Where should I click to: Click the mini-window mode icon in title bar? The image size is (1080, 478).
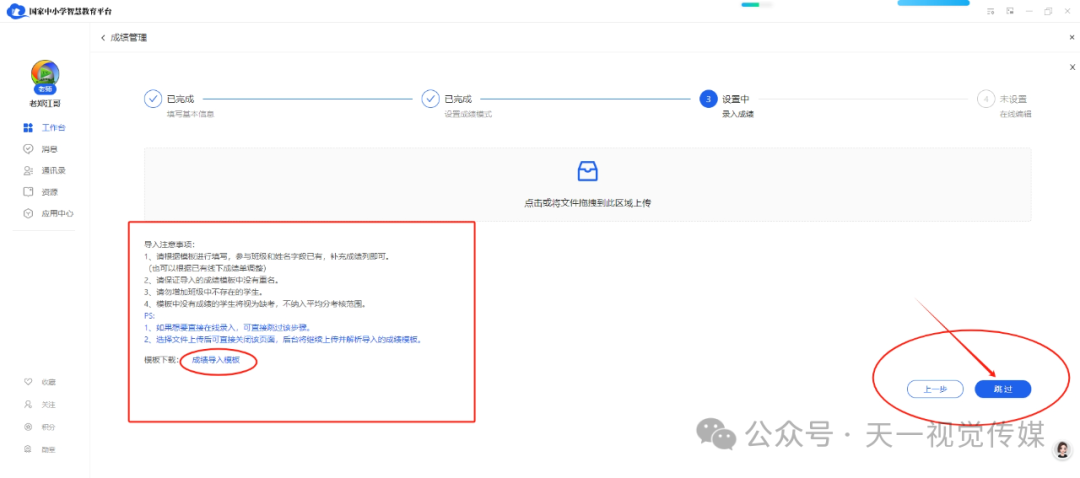[1010, 11]
